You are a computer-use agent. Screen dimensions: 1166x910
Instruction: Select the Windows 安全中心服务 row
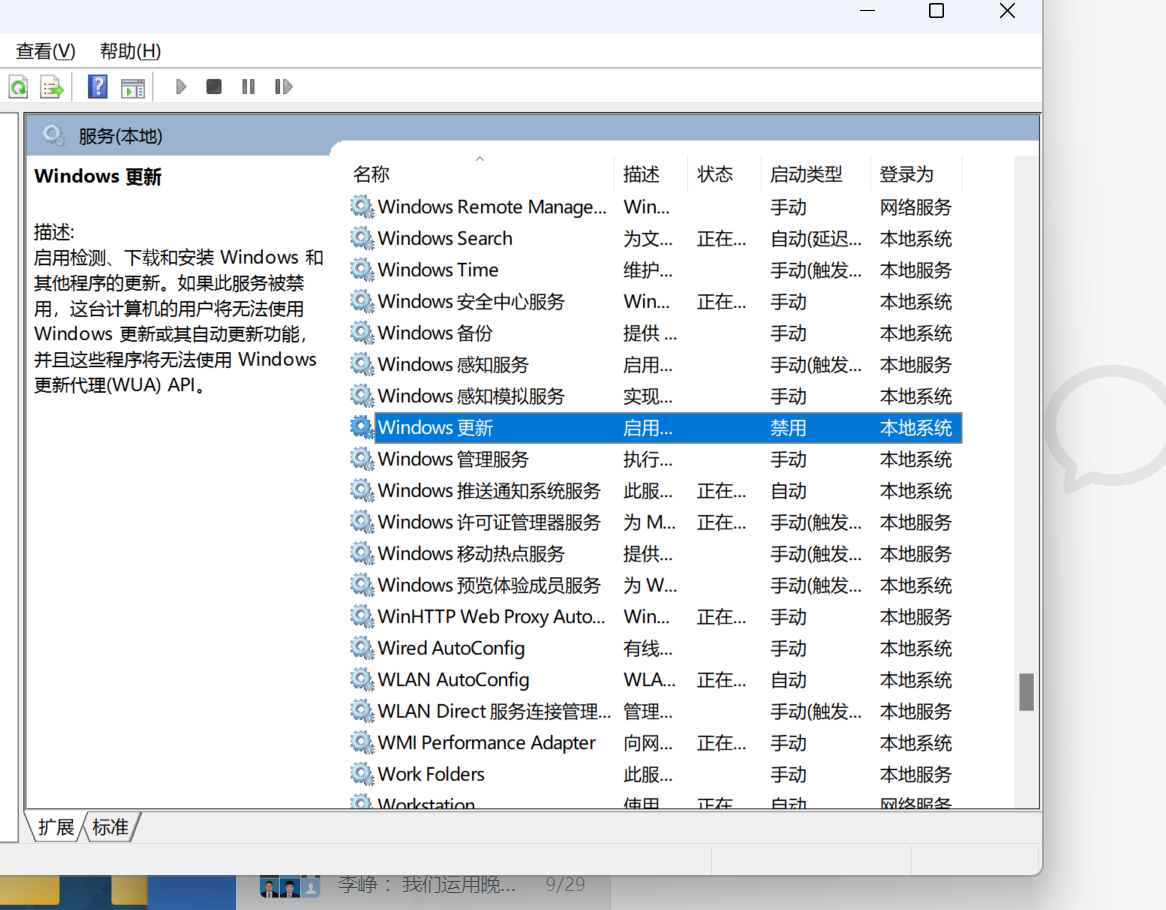pyautogui.click(x=654, y=301)
